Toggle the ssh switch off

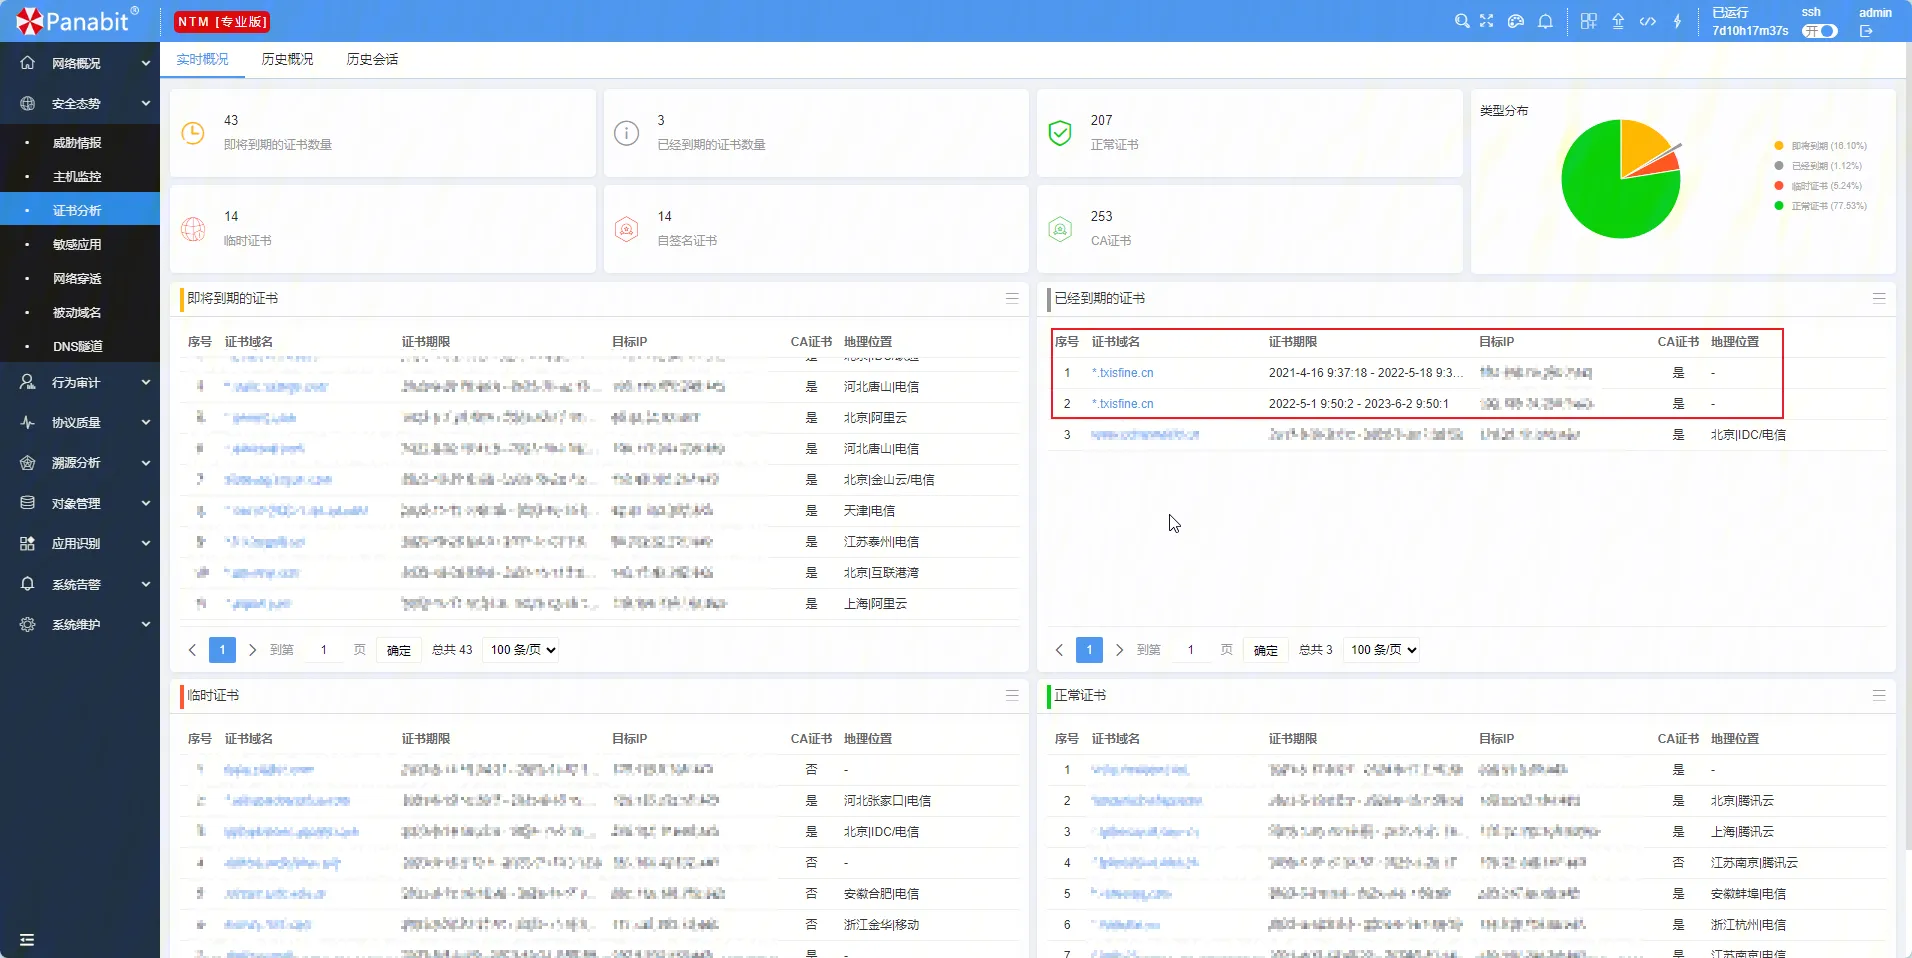(x=1820, y=31)
